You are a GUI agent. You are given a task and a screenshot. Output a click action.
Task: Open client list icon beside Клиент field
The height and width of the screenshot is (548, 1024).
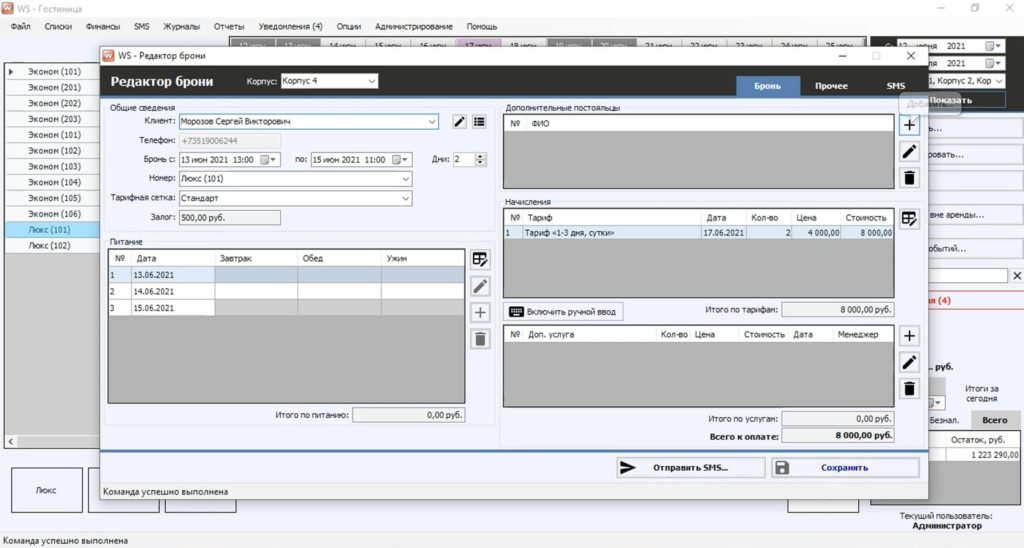[479, 121]
